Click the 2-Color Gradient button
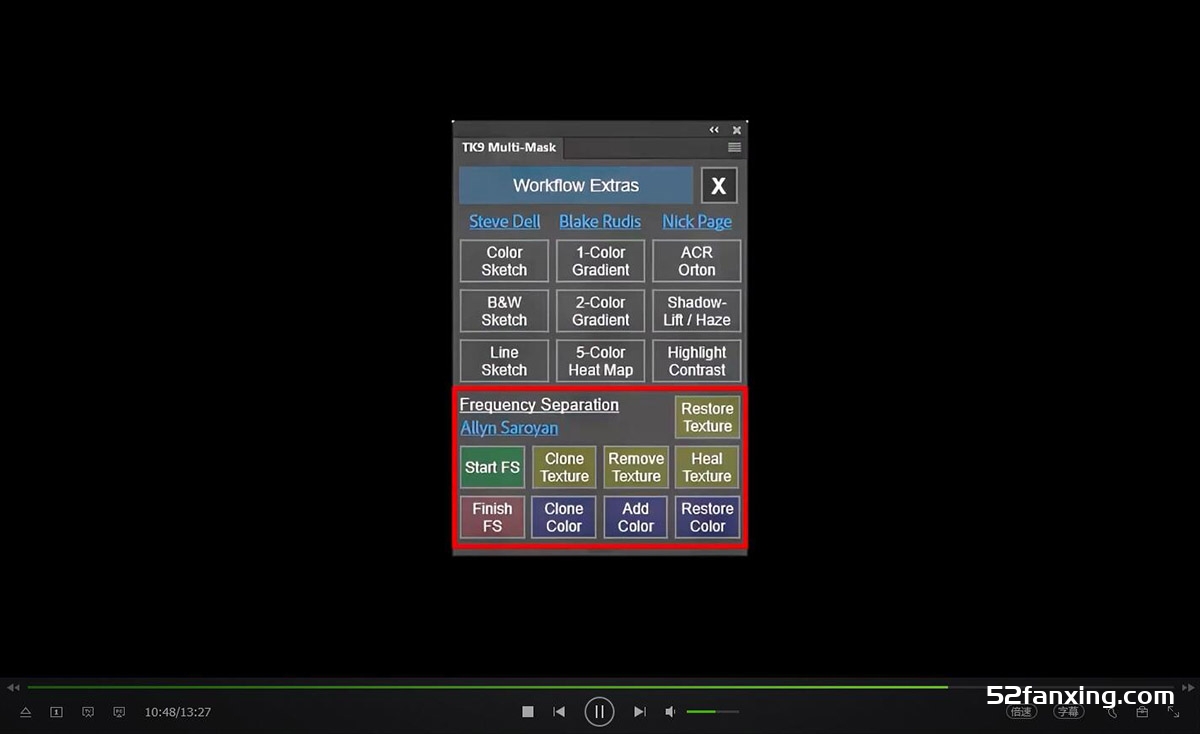 tap(601, 311)
